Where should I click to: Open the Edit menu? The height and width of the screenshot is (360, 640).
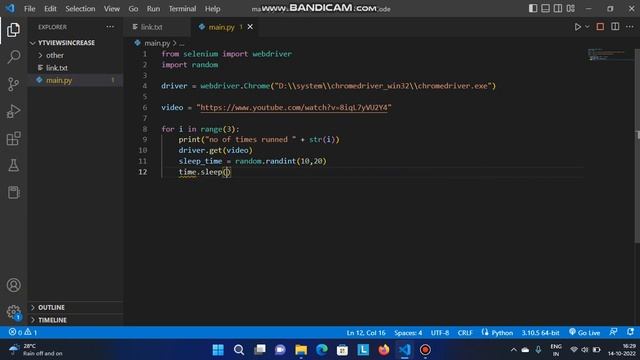[50, 9]
